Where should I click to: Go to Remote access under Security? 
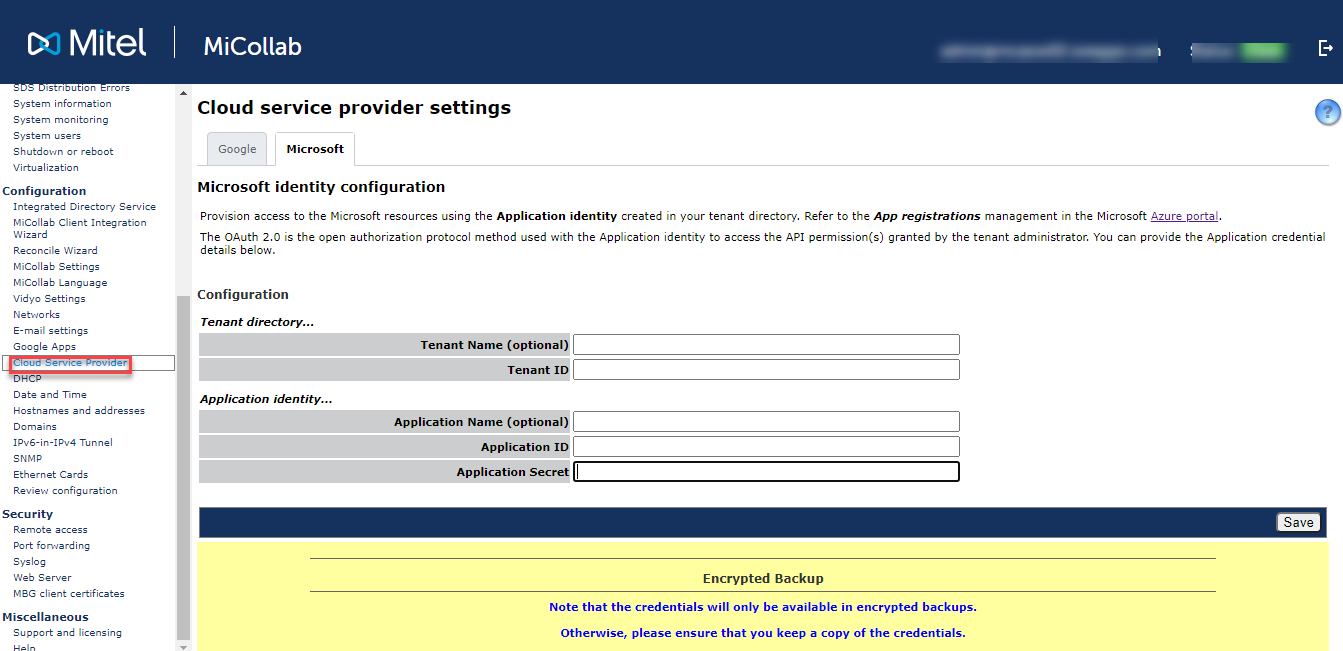pyautogui.click(x=50, y=529)
